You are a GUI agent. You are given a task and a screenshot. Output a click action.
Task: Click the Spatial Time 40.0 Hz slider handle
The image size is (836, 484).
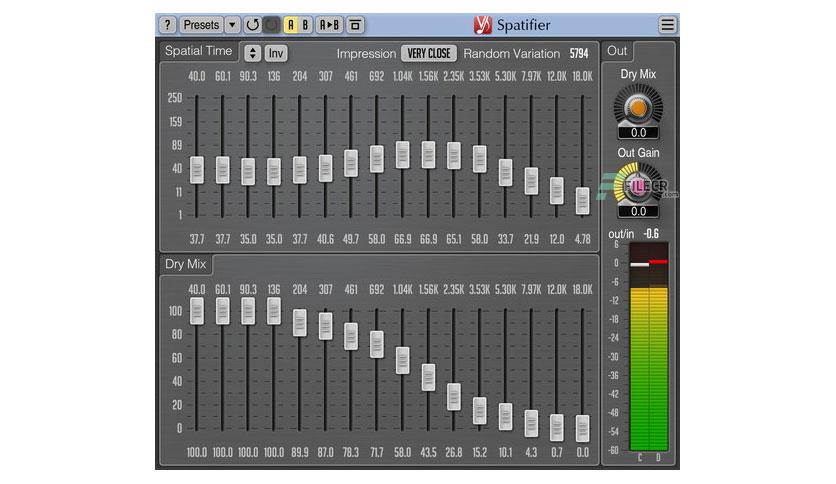pos(197,171)
